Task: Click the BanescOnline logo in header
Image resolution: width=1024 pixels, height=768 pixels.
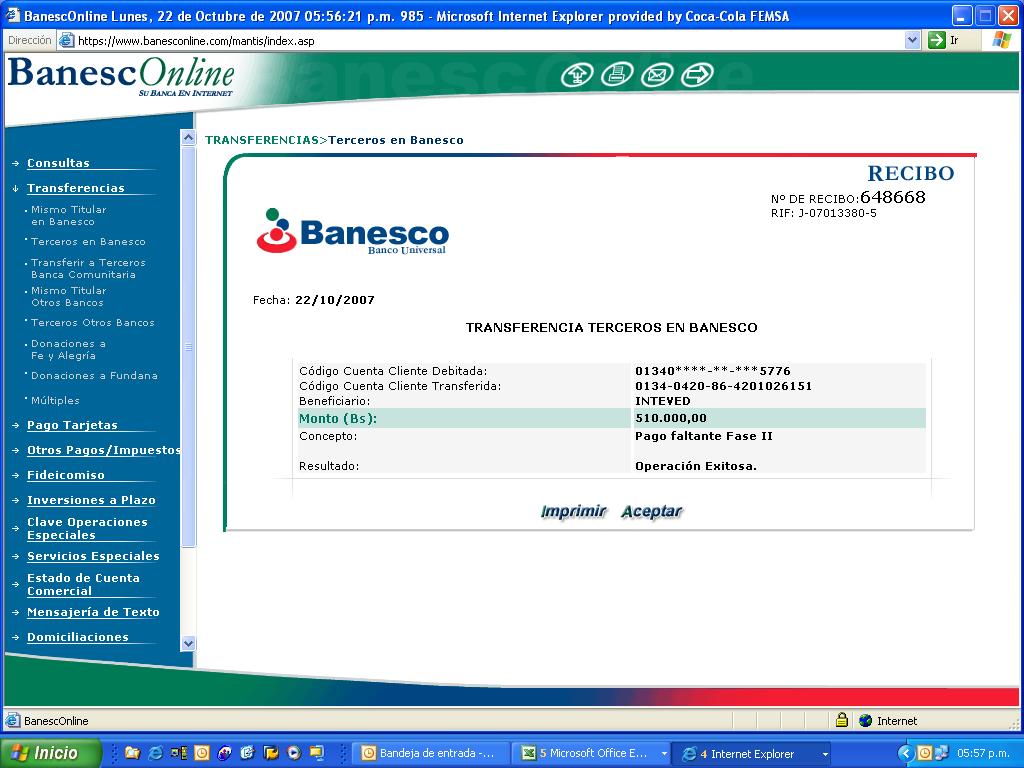Action: pyautogui.click(x=121, y=76)
